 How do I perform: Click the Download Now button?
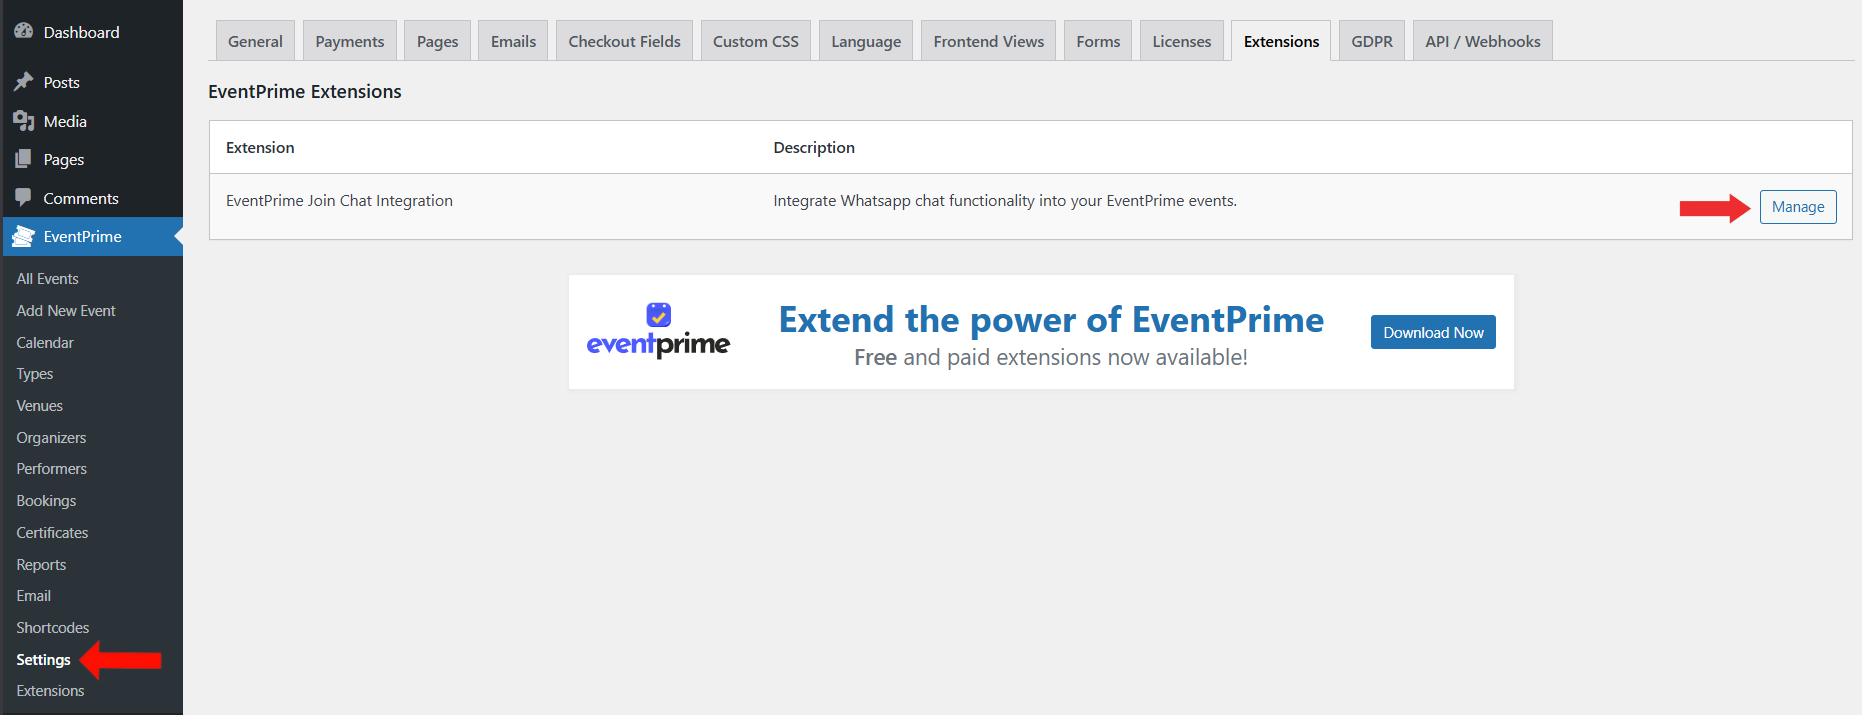pyautogui.click(x=1432, y=332)
